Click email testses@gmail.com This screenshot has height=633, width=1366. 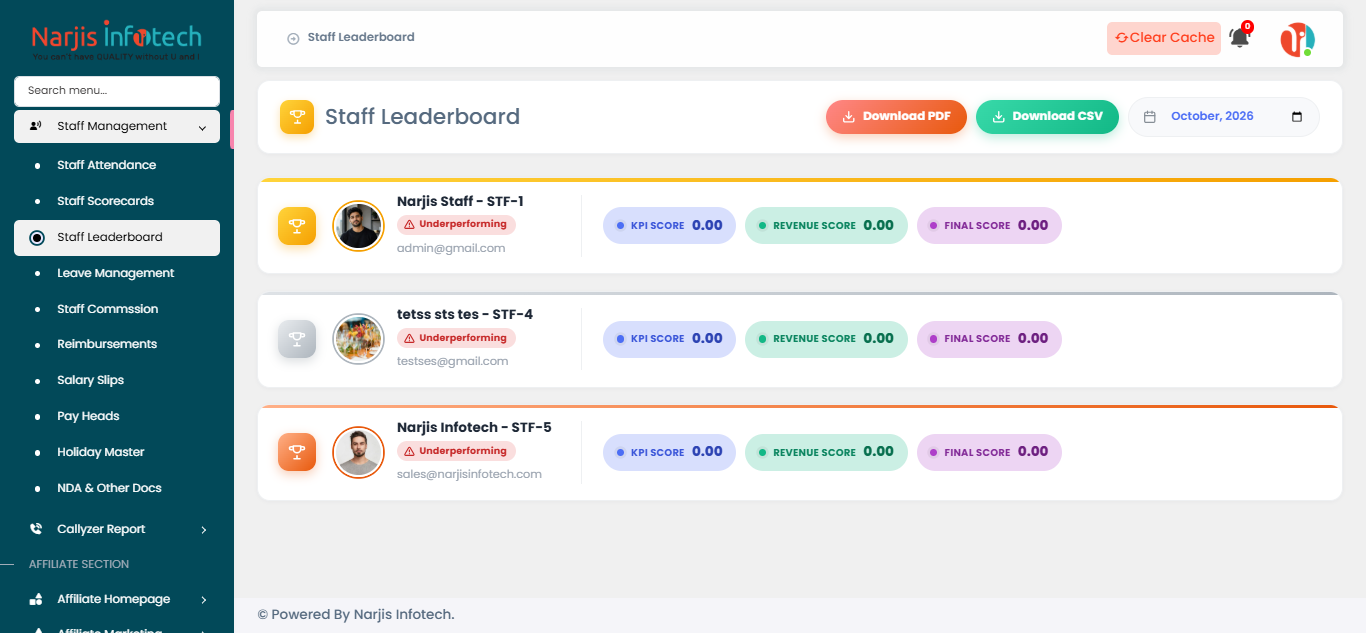tap(452, 361)
